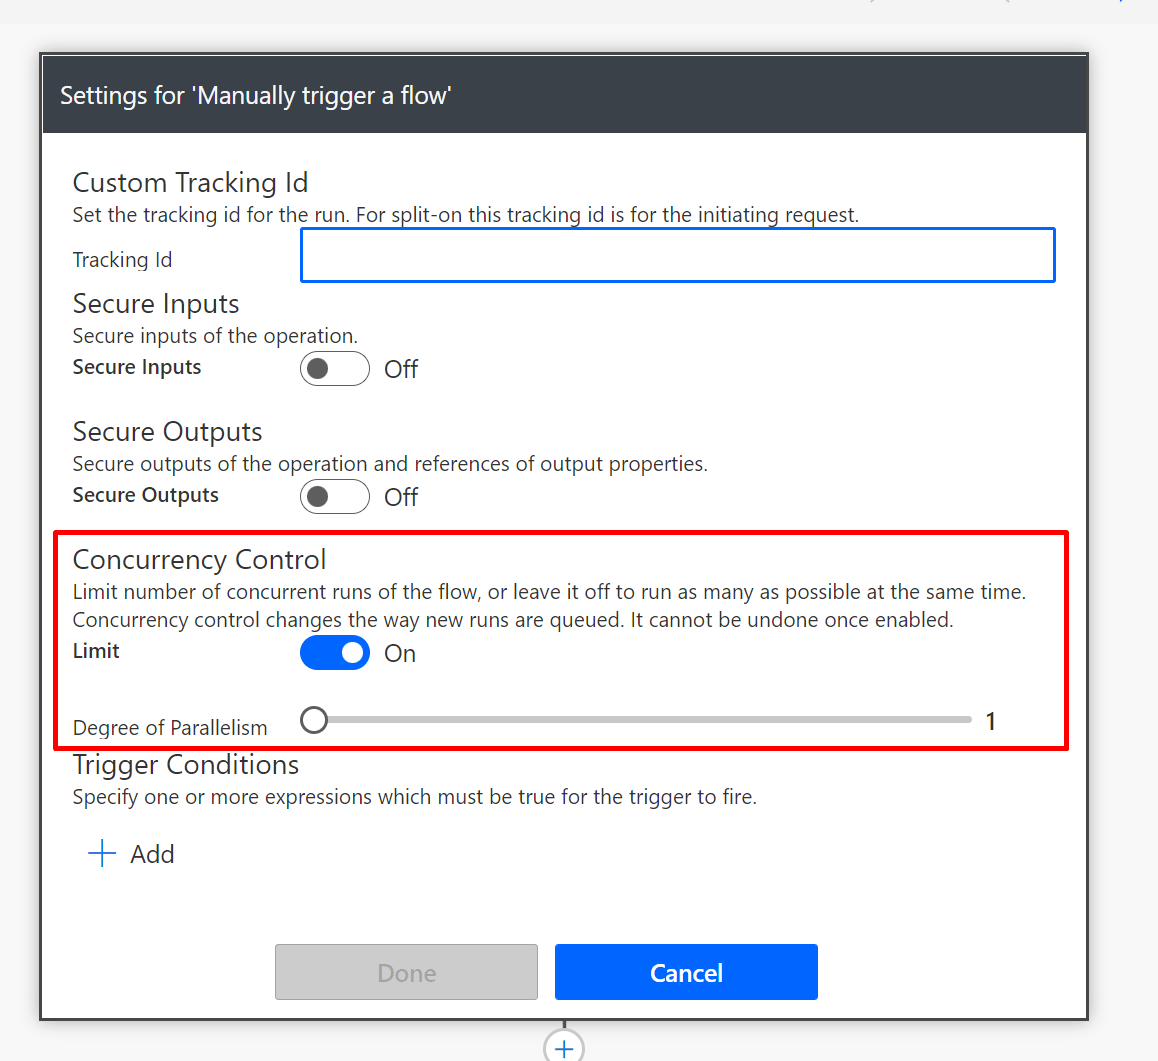The height and width of the screenshot is (1061, 1158).
Task: Click the insert step plus icon below dialog
Action: point(564,1047)
